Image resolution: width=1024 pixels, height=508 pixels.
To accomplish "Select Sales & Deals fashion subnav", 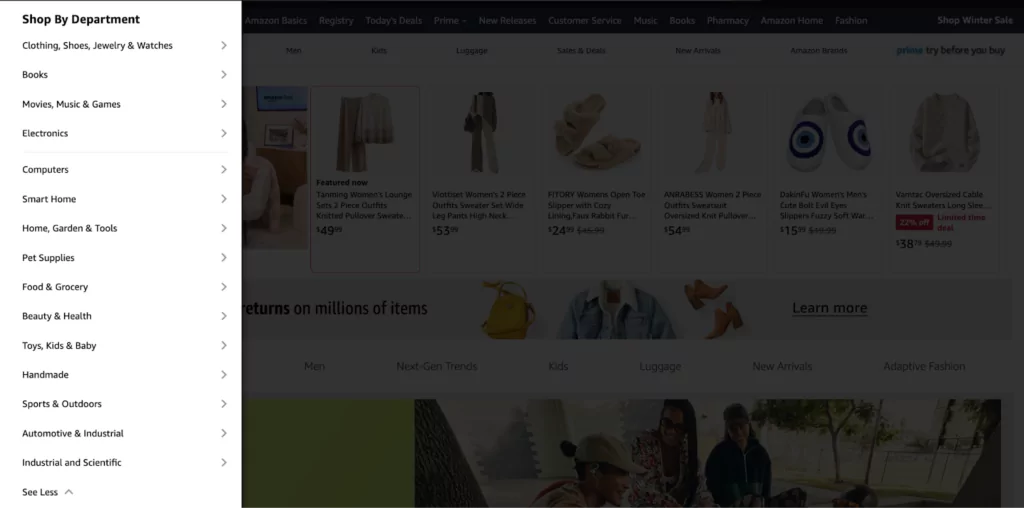I will tap(581, 50).
